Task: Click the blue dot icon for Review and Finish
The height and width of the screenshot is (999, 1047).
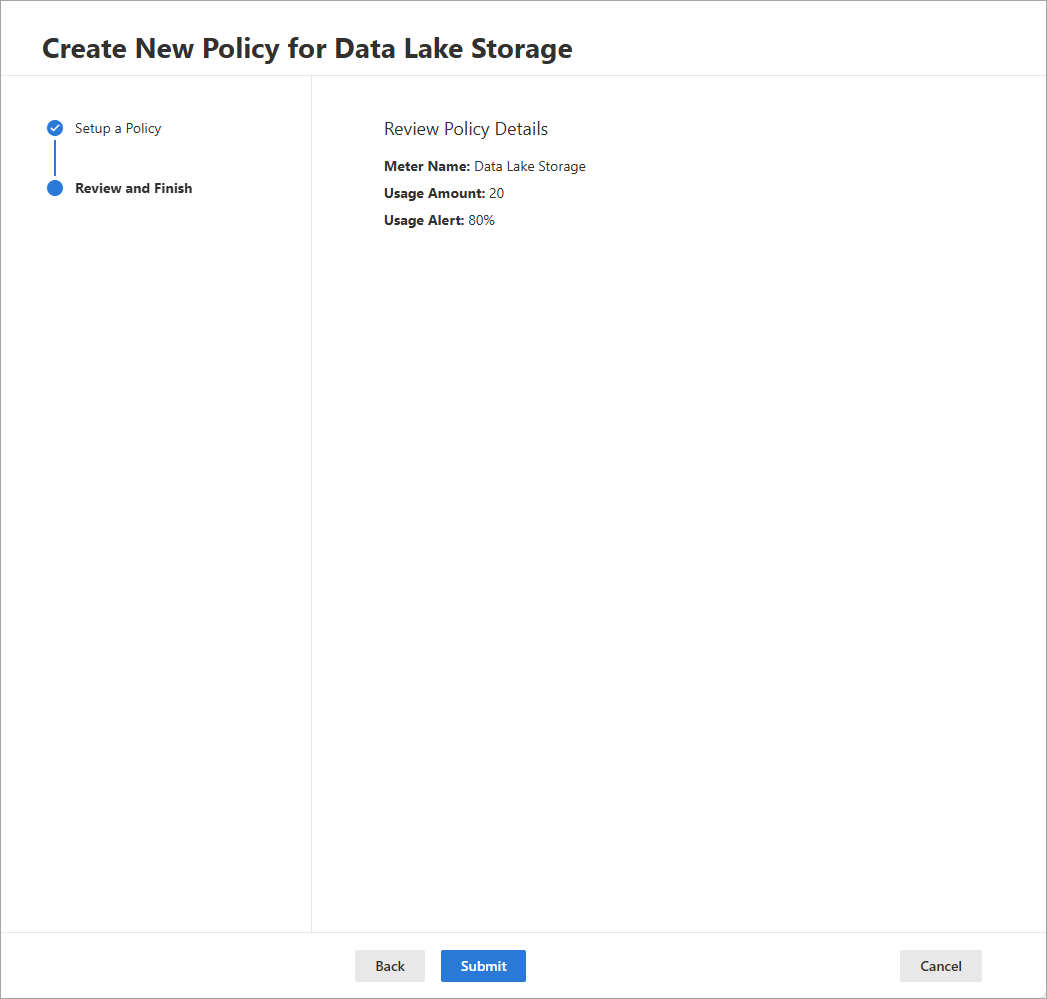Action: [55, 188]
